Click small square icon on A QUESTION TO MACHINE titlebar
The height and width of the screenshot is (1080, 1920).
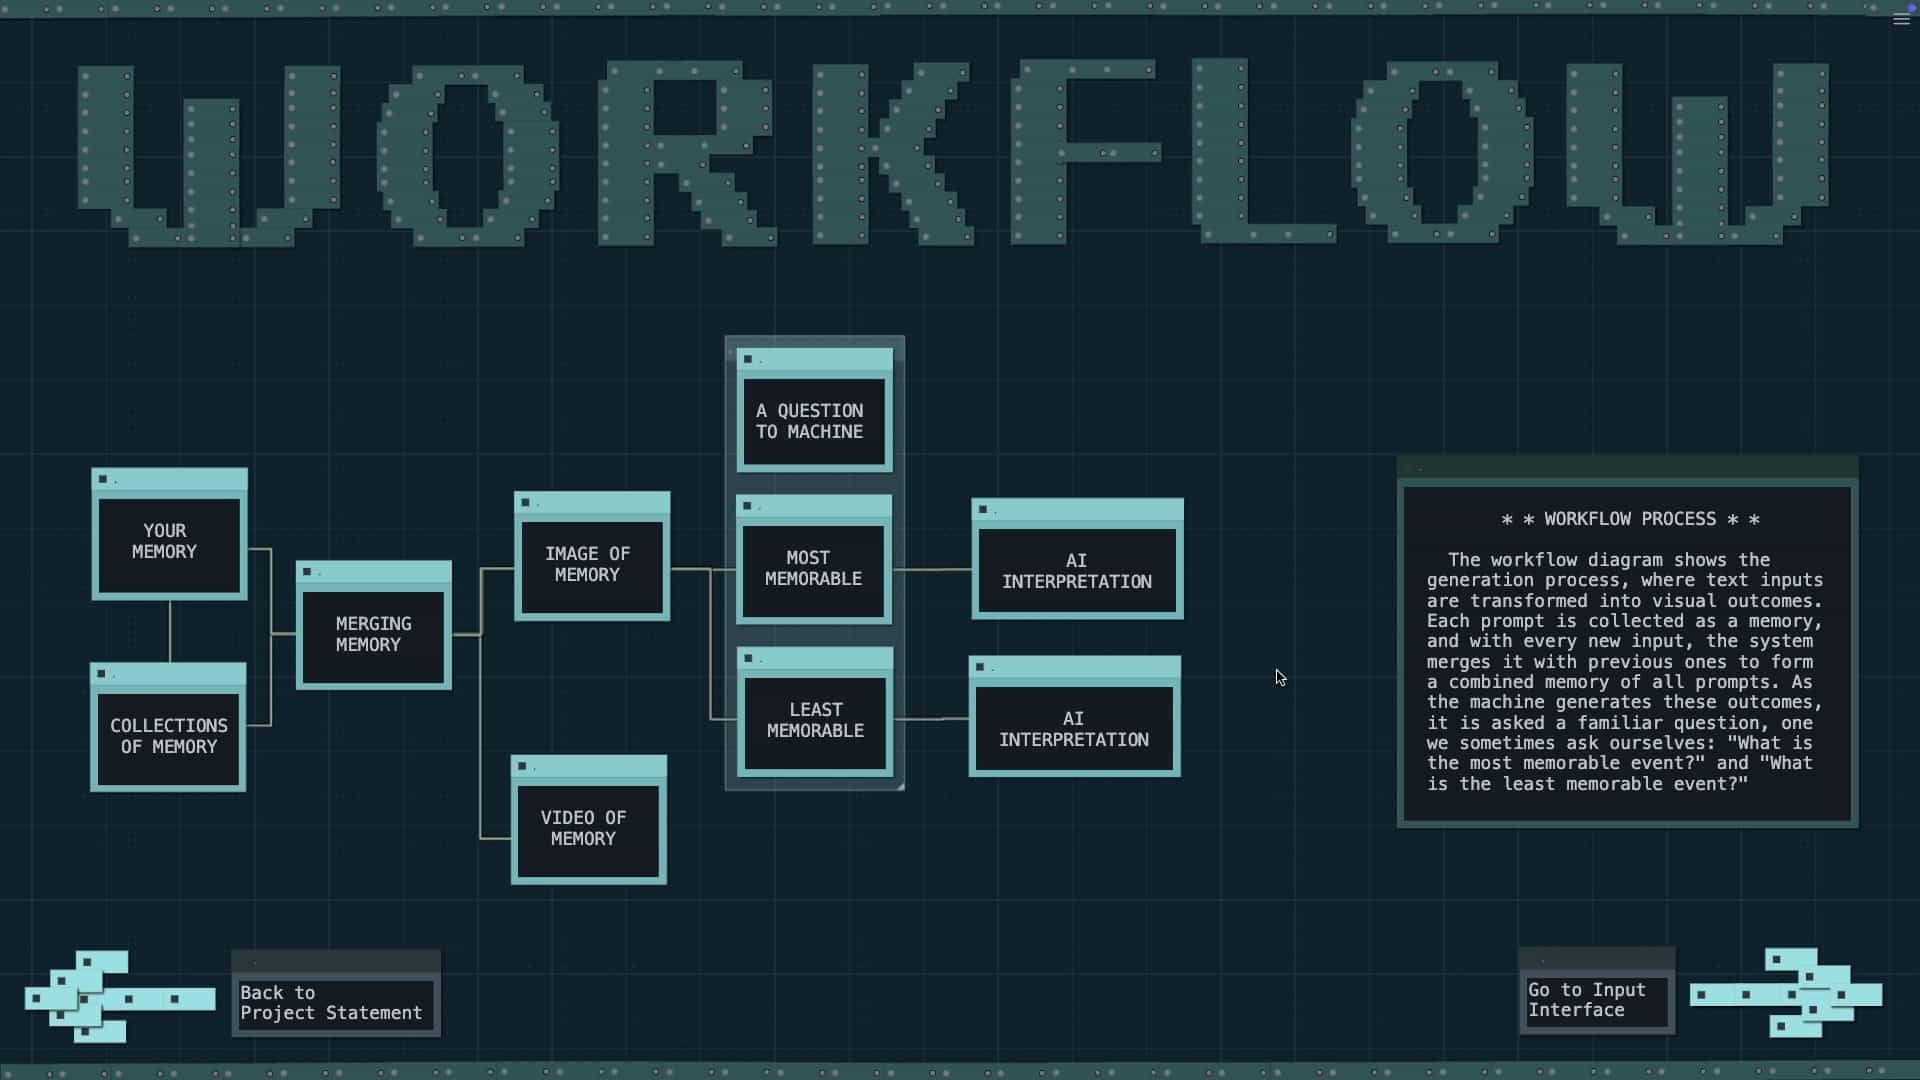(748, 360)
